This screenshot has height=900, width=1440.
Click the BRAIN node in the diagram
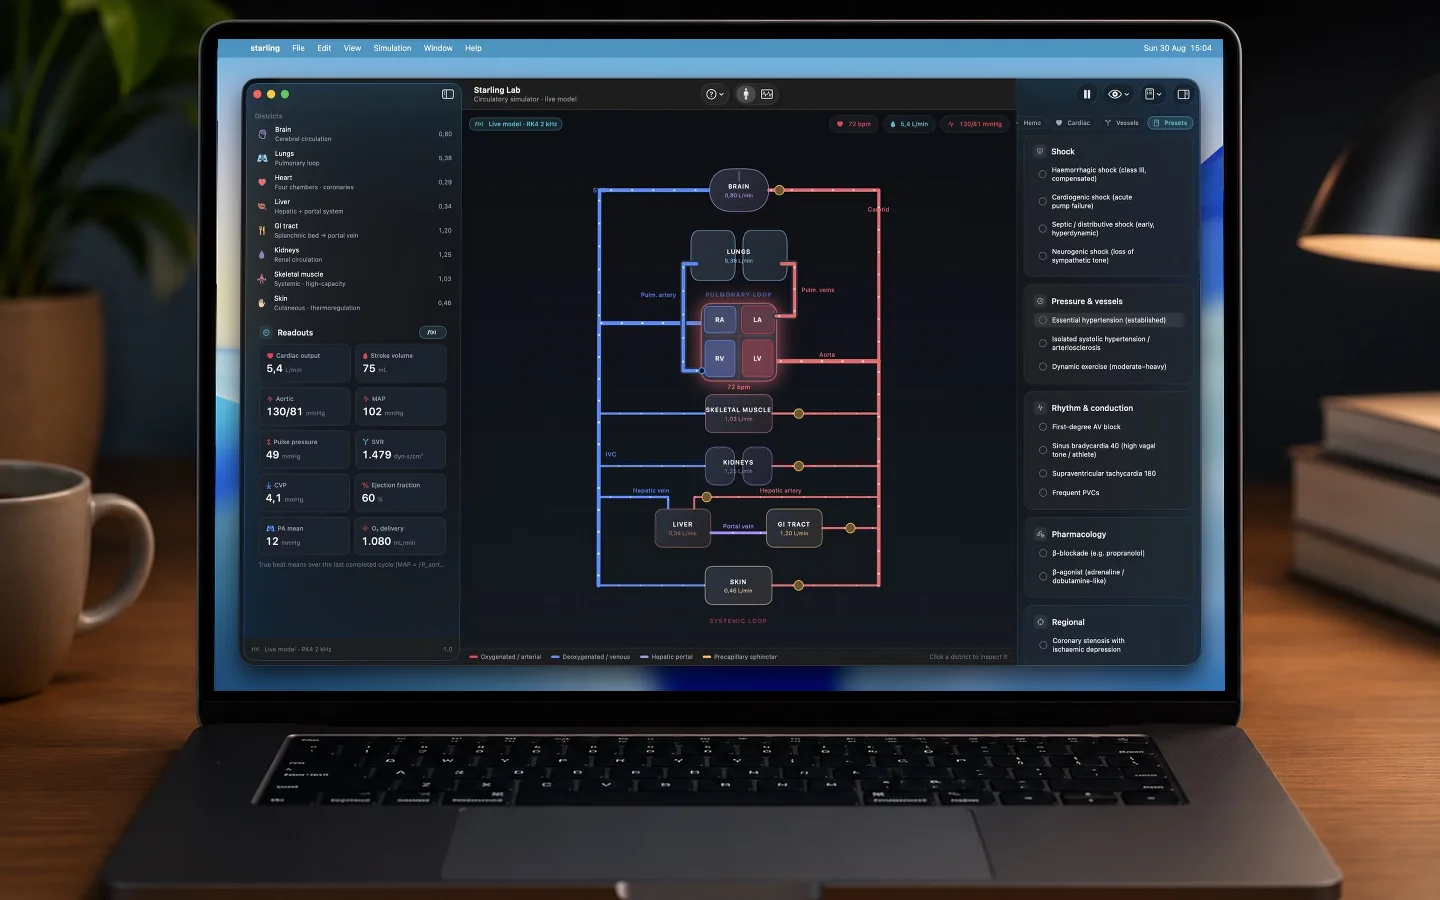click(x=739, y=190)
